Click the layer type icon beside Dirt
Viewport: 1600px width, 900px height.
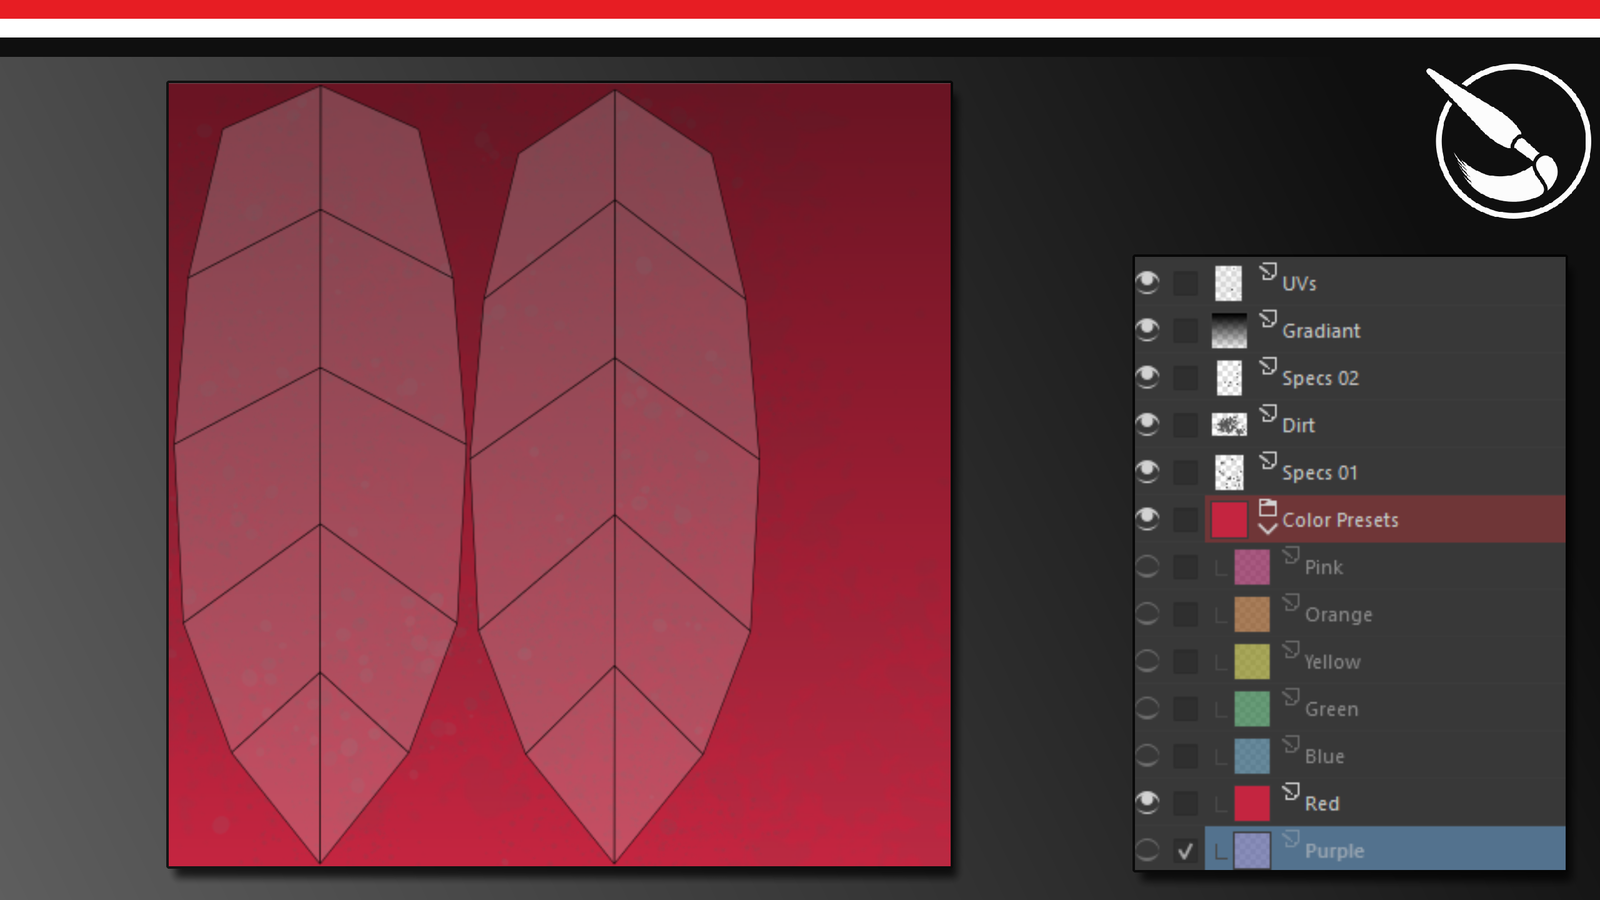coord(1268,413)
